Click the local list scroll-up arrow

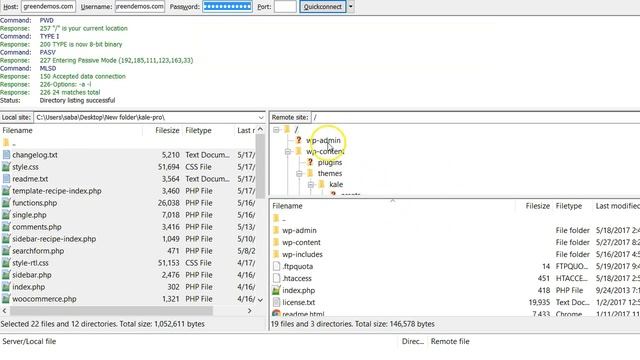260,130
